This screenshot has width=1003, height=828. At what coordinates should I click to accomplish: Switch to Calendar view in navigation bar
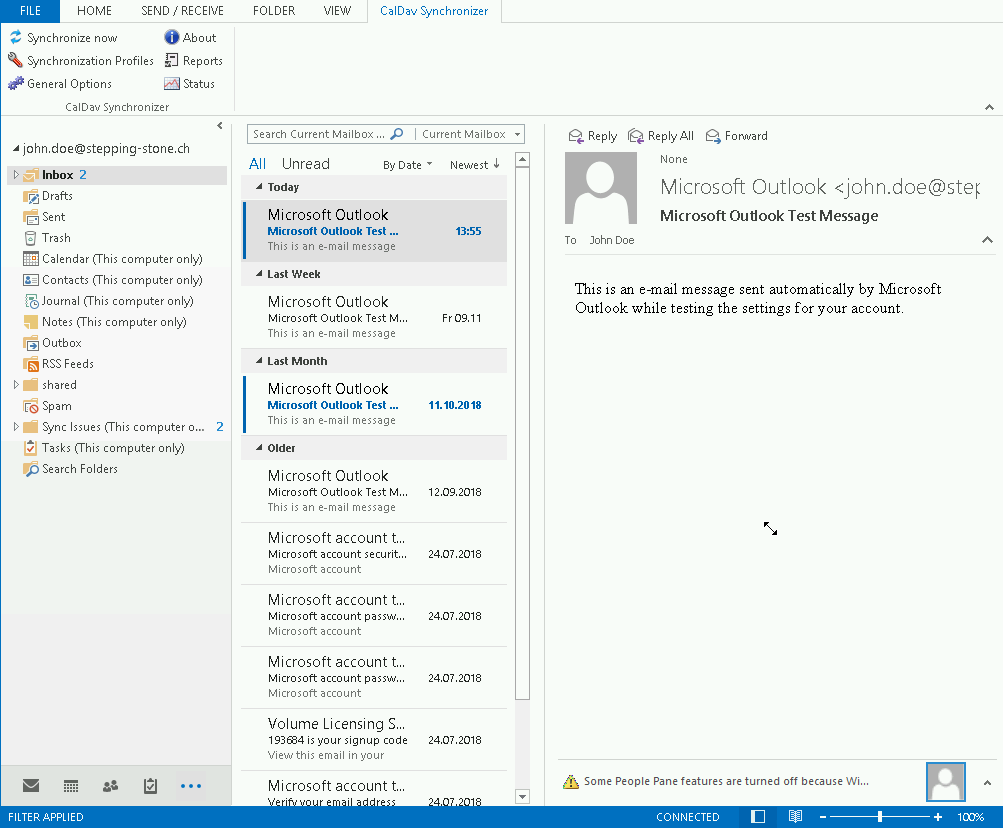71,787
